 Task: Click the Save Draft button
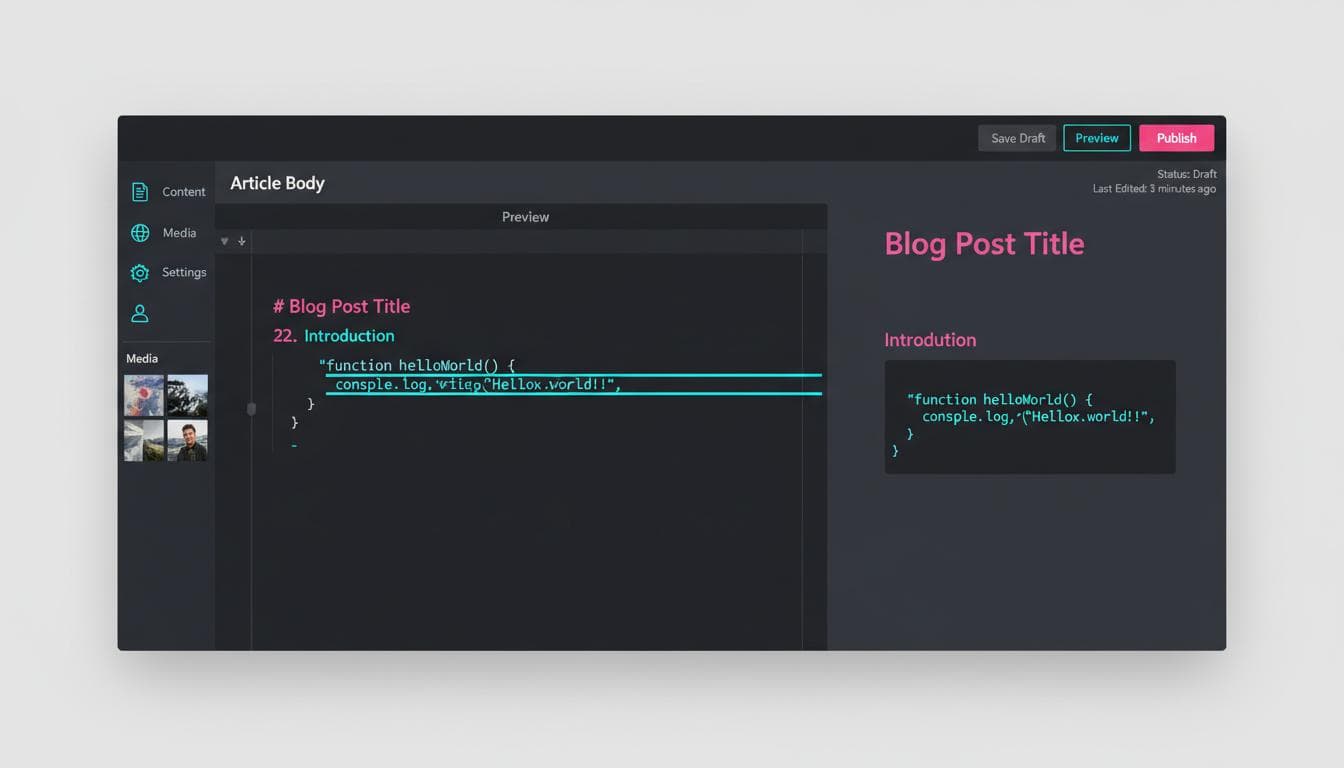[x=1017, y=138]
